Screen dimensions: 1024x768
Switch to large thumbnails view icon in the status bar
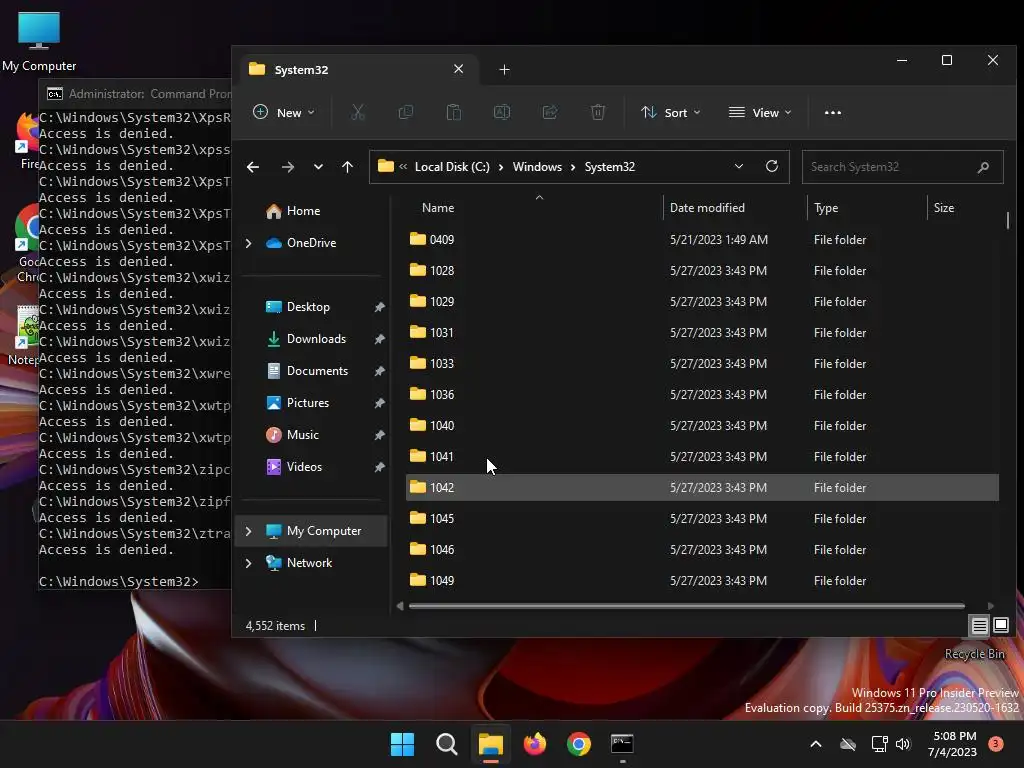point(1001,625)
